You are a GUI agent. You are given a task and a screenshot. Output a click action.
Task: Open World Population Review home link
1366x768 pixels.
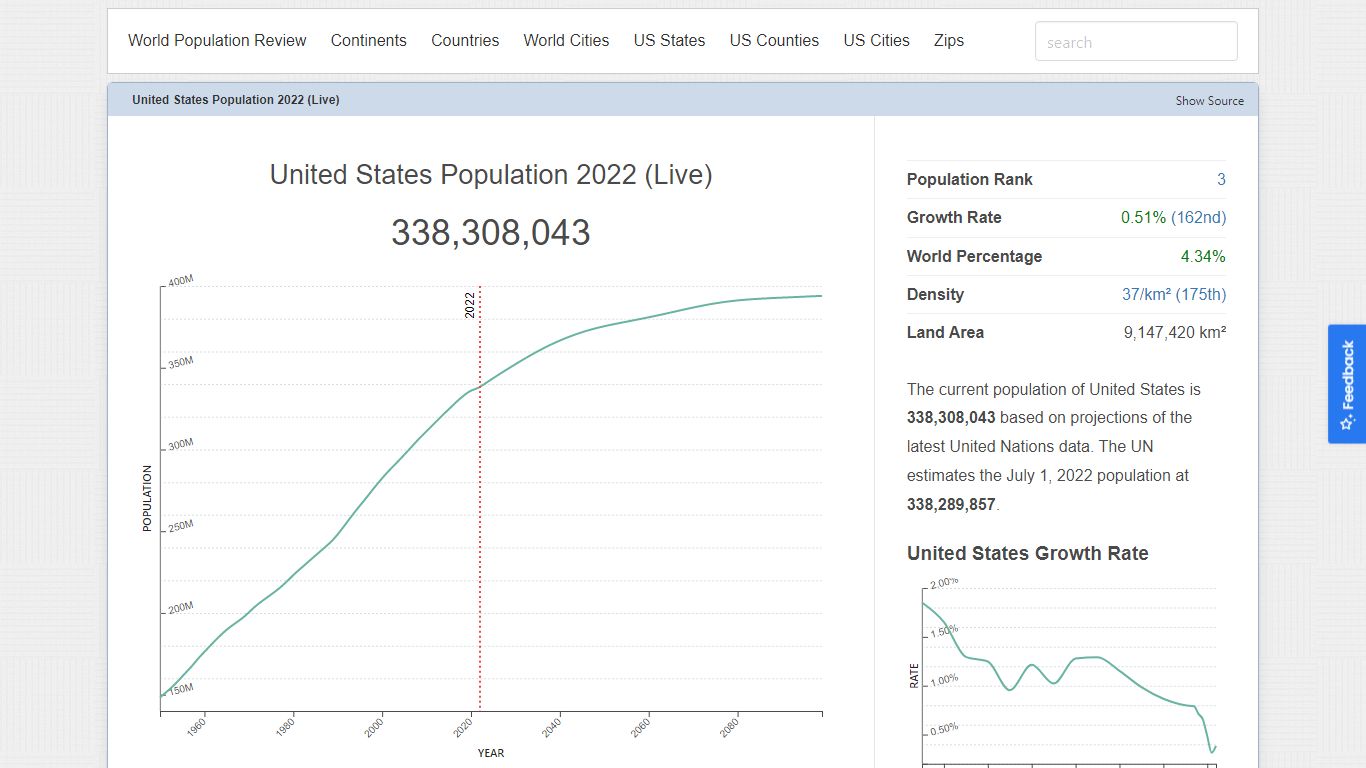pos(217,41)
